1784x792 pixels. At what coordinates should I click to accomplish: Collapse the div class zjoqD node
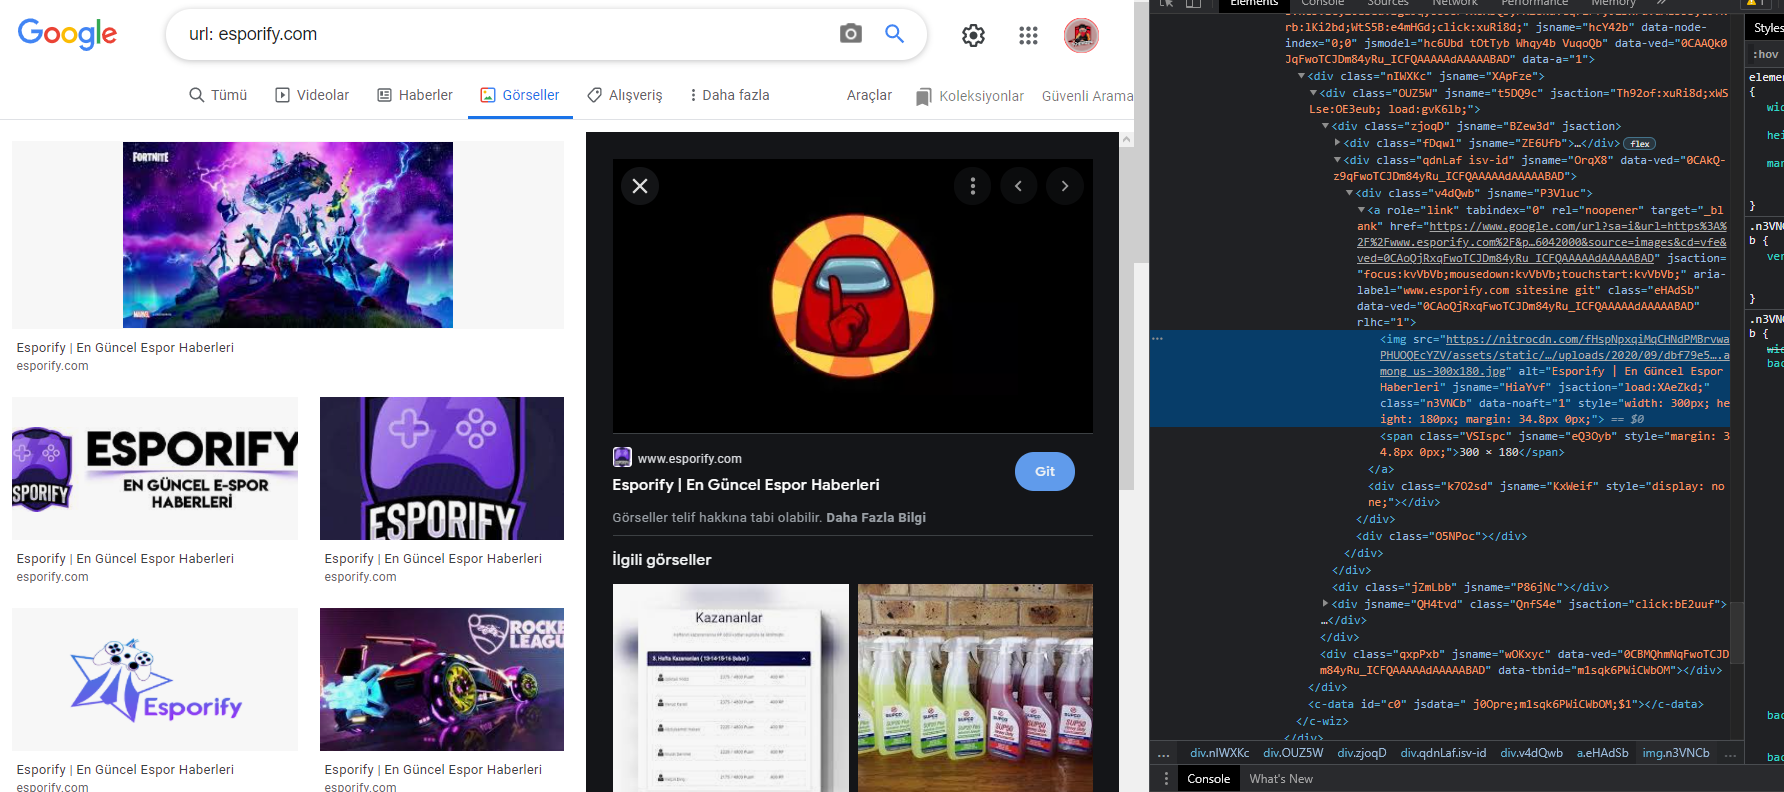(x=1325, y=126)
